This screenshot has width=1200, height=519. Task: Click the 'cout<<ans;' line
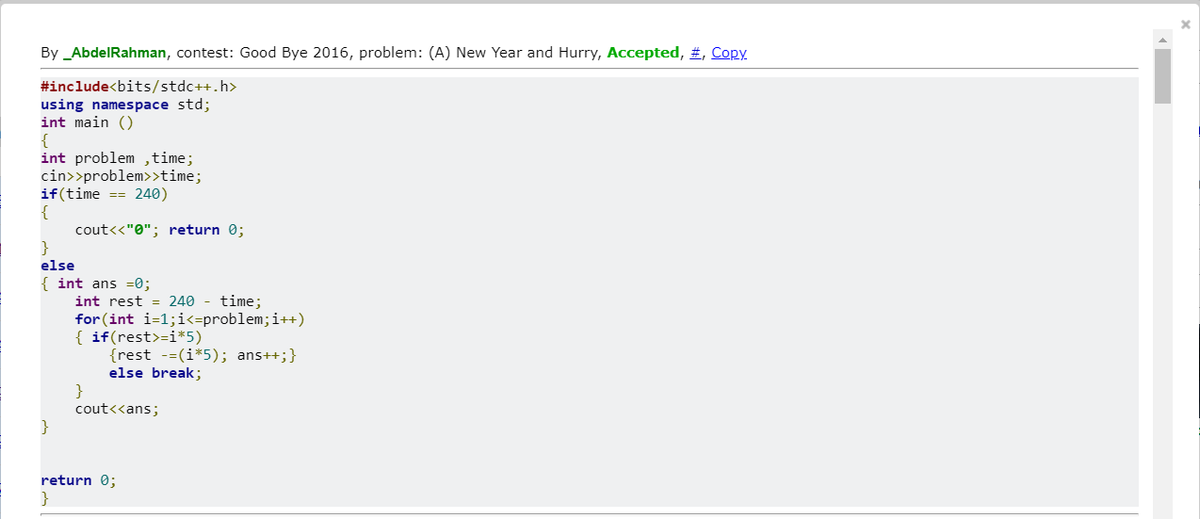click(x=117, y=410)
